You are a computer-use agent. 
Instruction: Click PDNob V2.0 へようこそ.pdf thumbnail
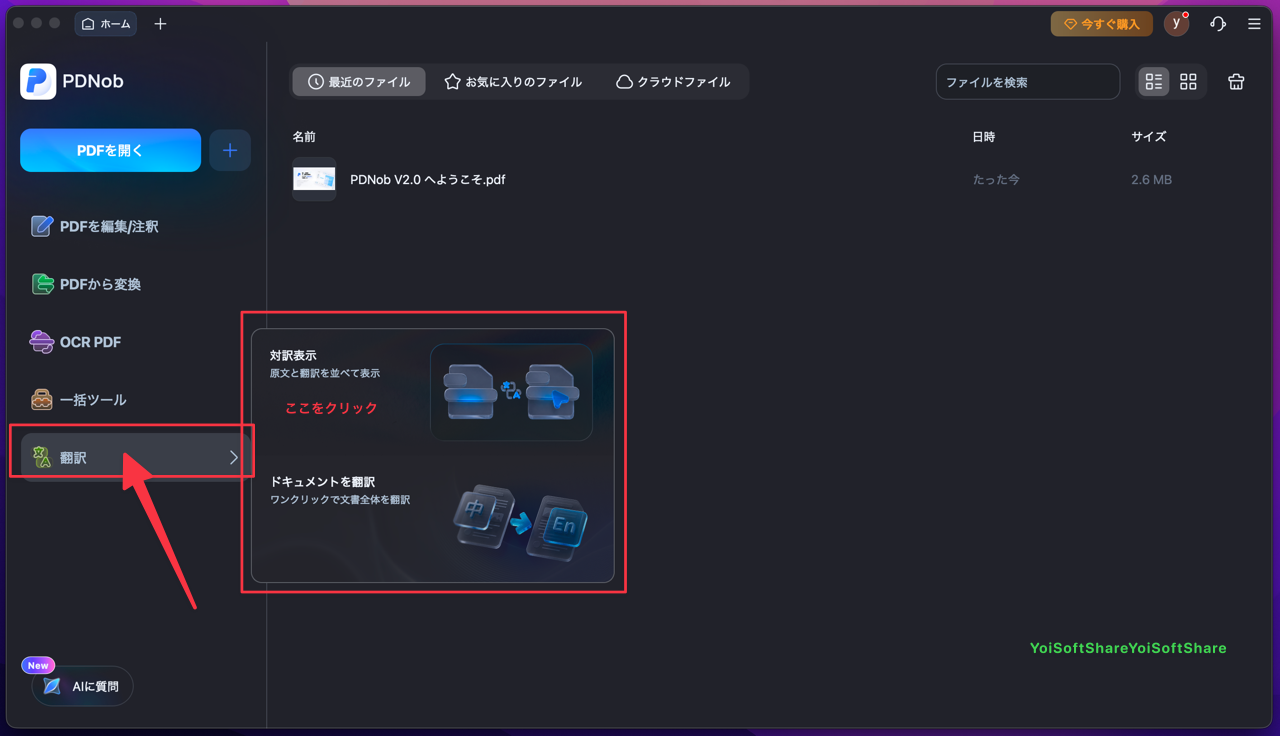314,180
